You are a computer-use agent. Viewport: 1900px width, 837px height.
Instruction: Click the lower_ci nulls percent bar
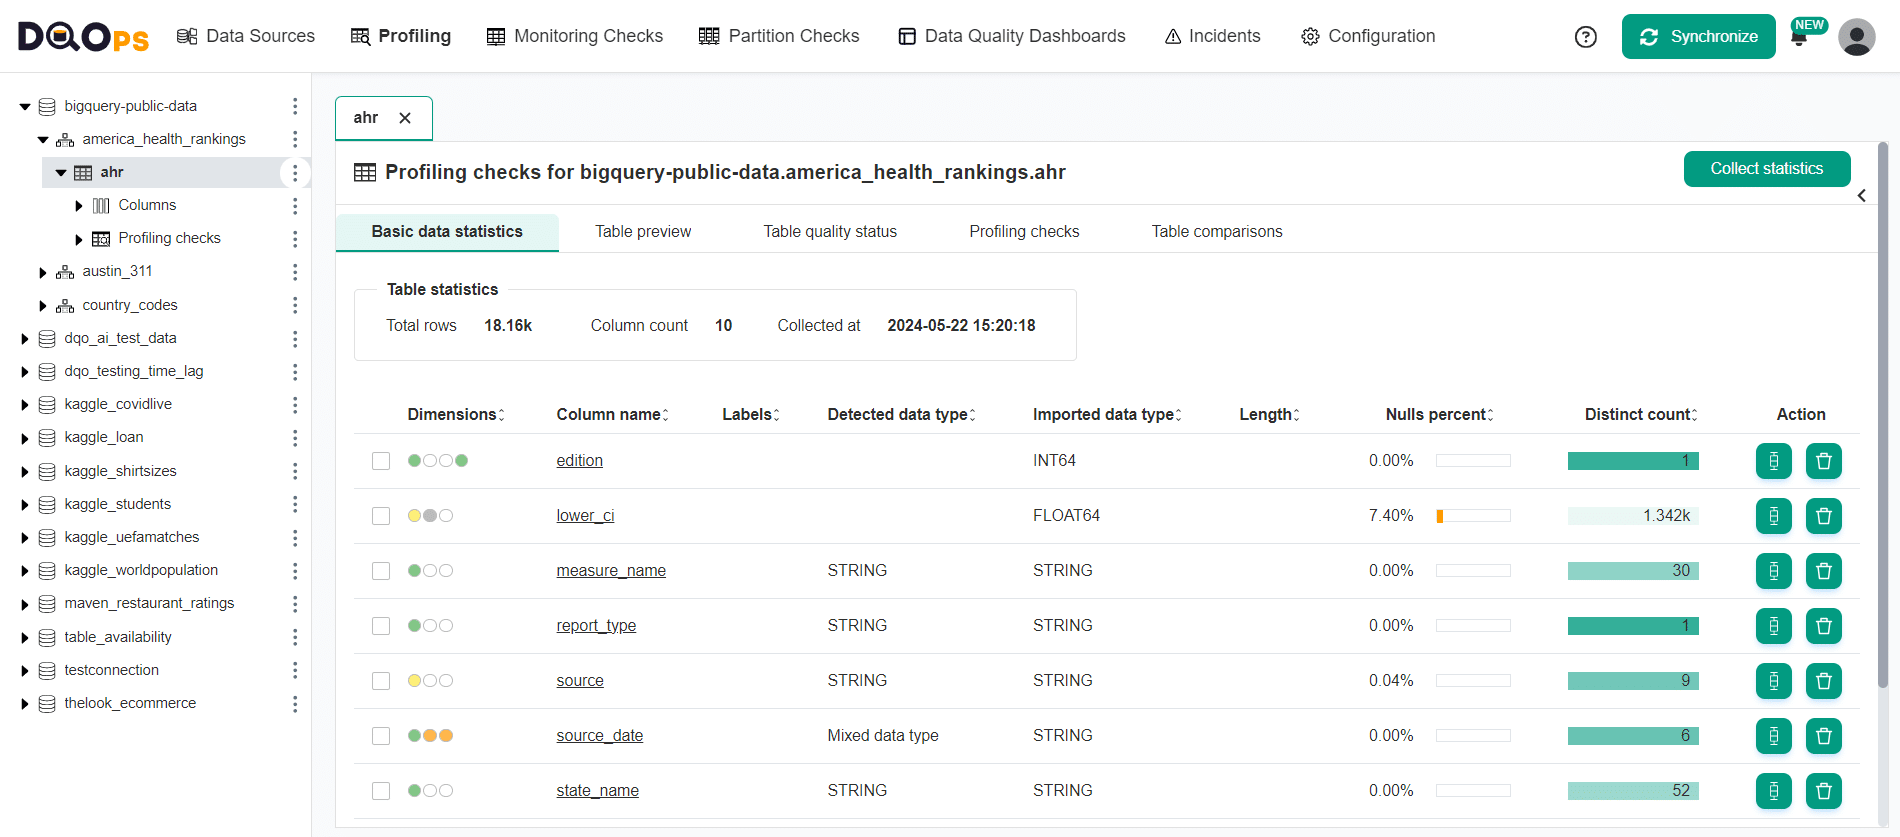pos(1473,516)
